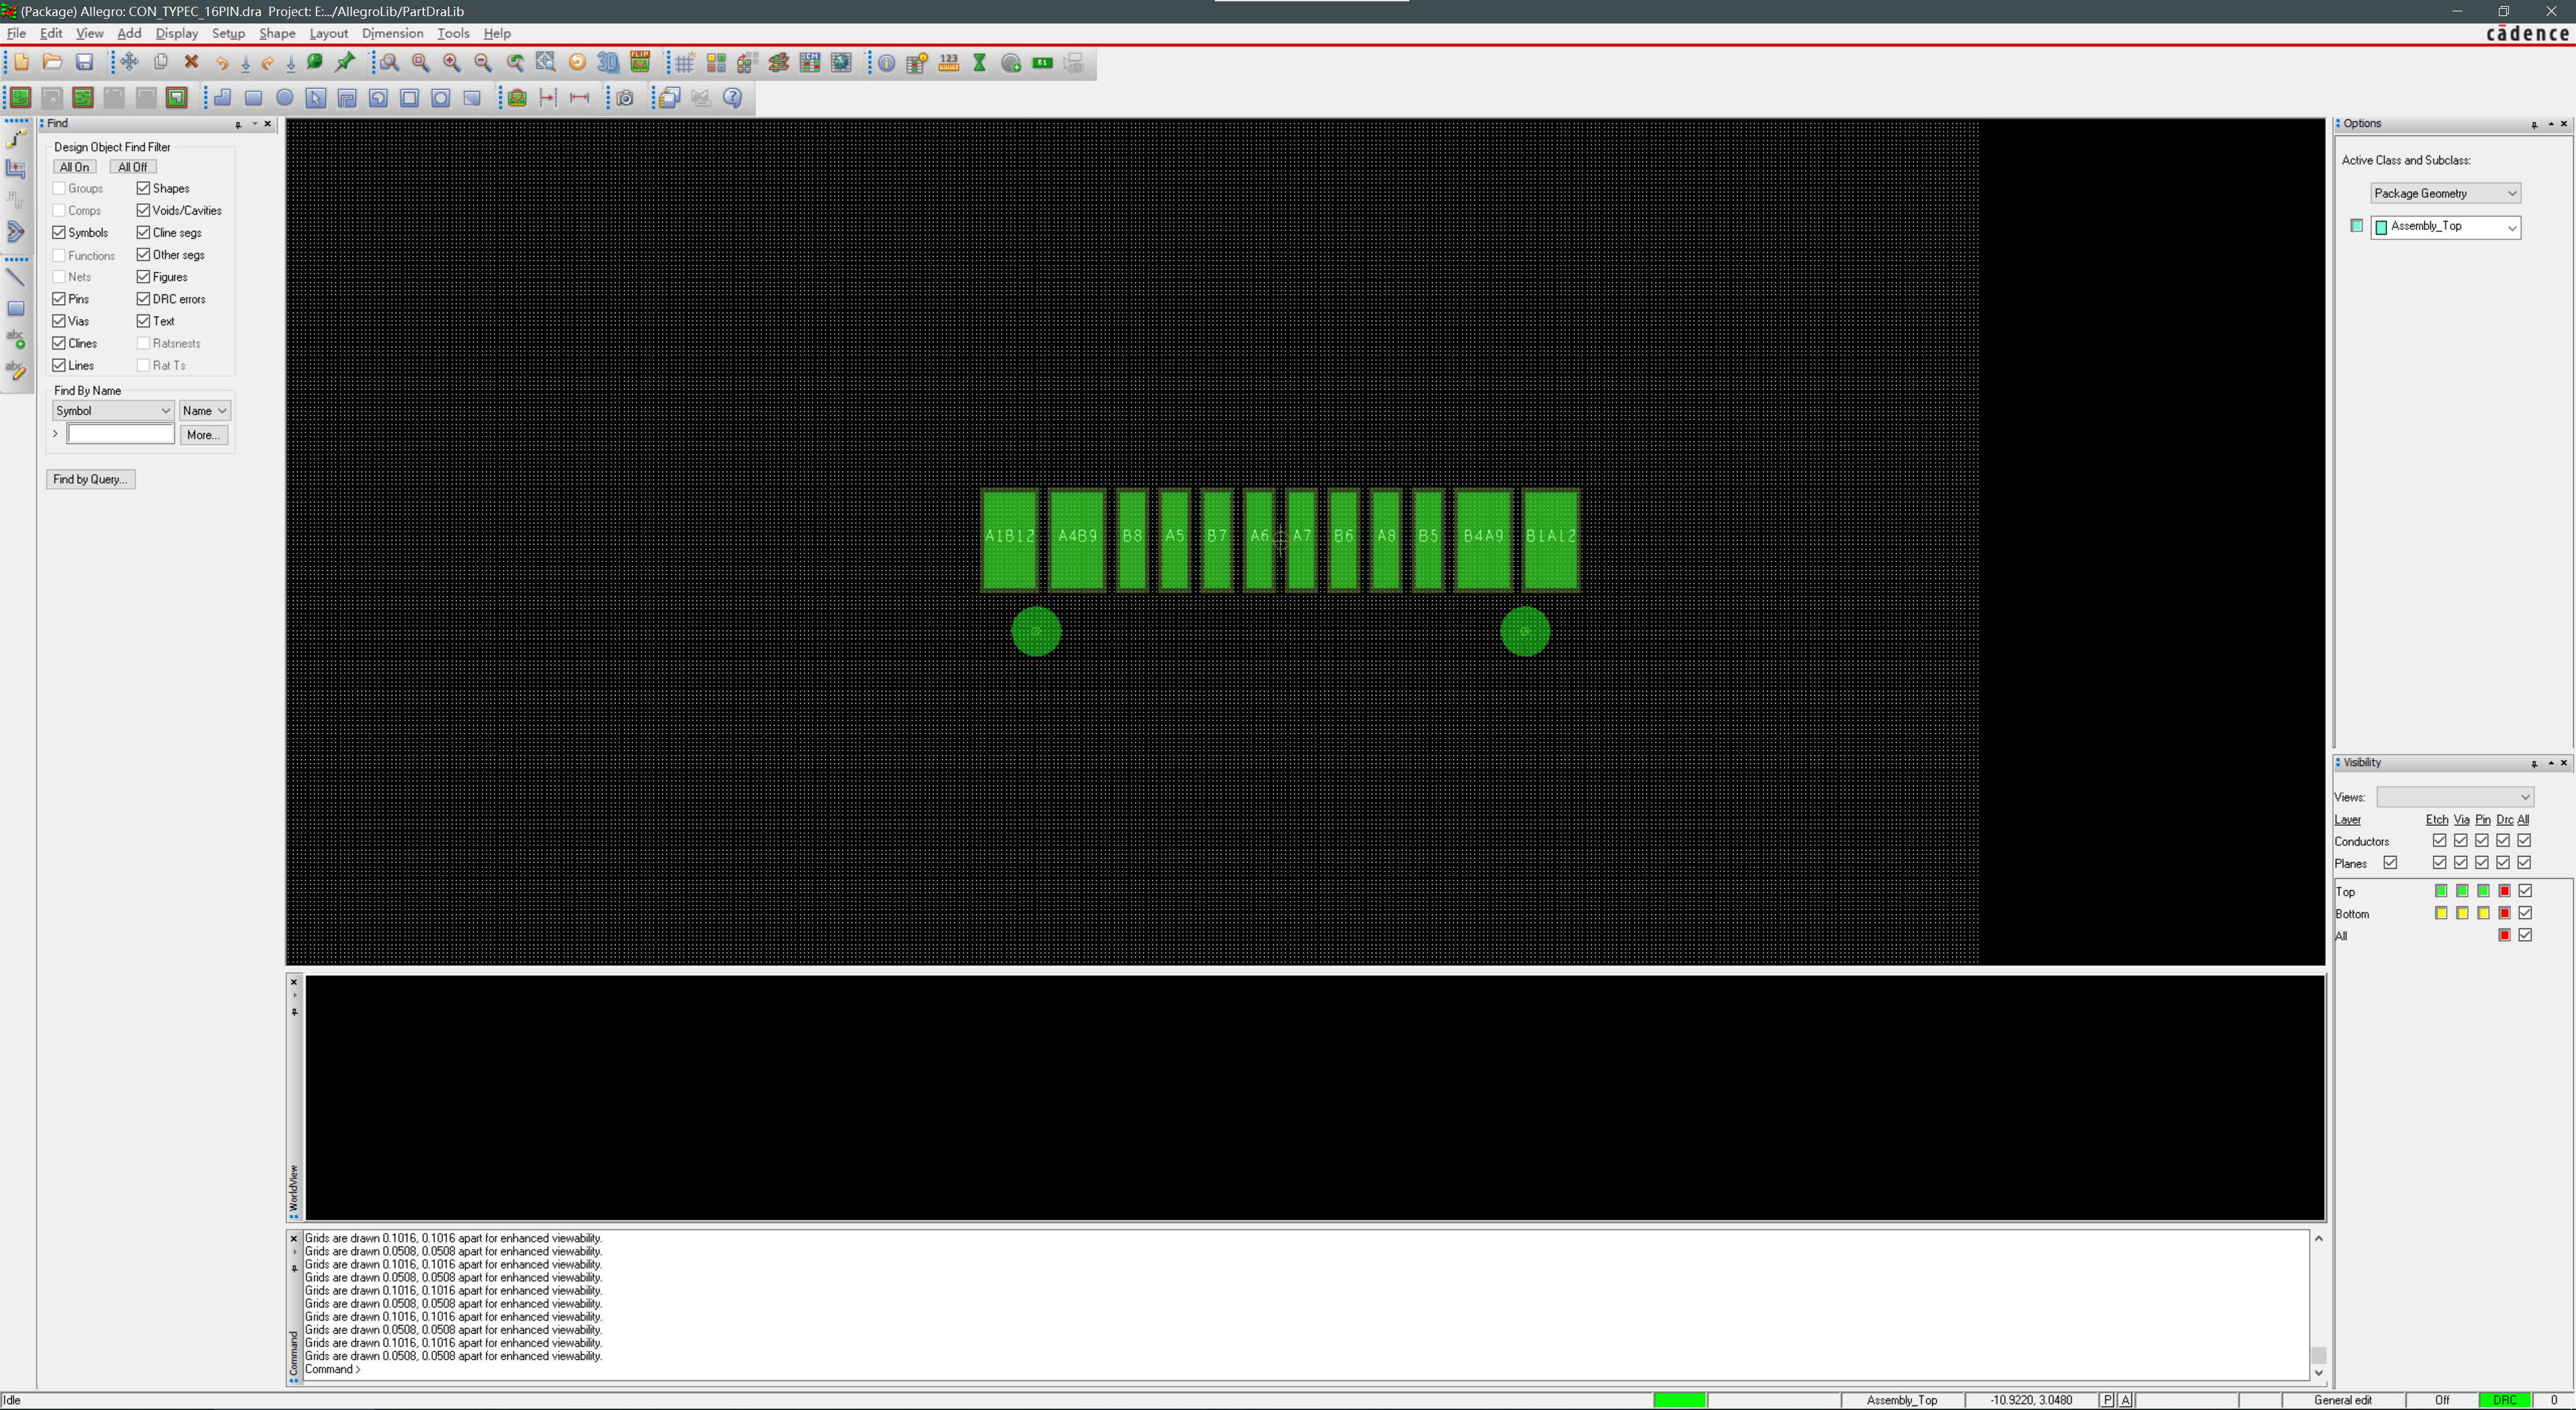
Task: Open the 3D viewer icon
Action: 608,63
